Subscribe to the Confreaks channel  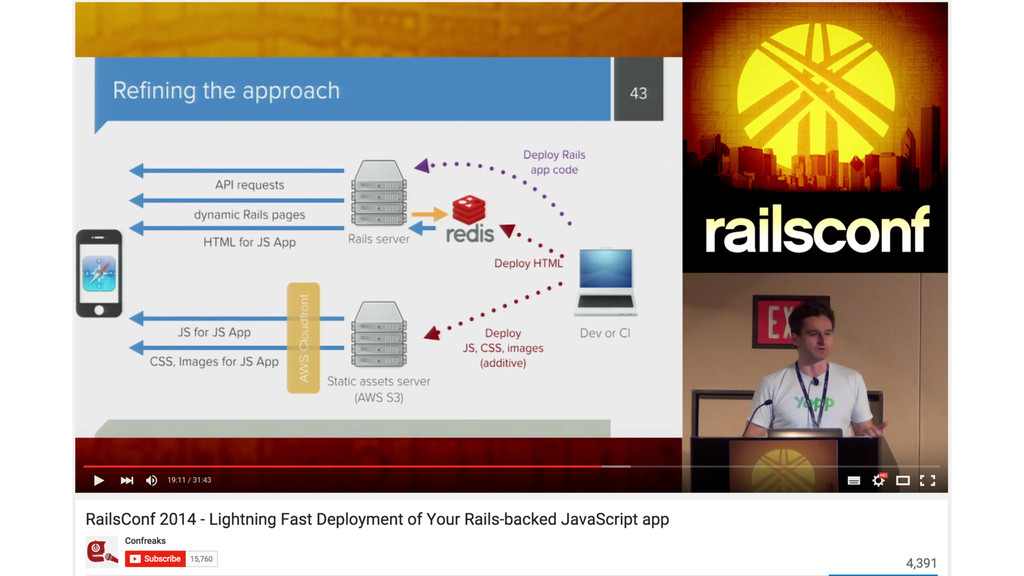pyautogui.click(x=155, y=559)
